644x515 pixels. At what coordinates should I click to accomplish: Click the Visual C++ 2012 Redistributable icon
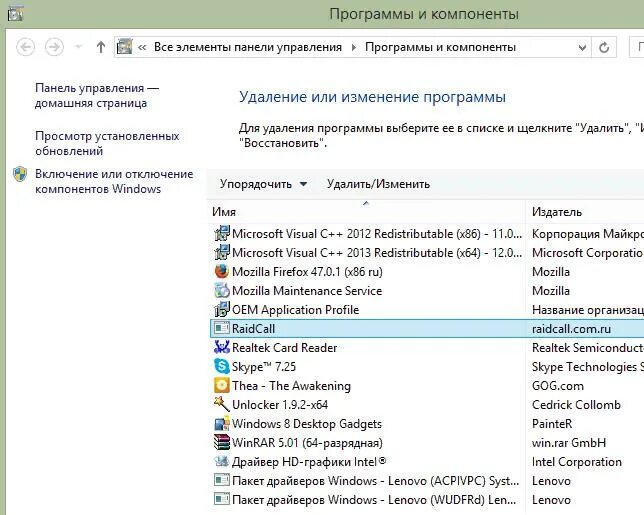pyautogui.click(x=222, y=233)
